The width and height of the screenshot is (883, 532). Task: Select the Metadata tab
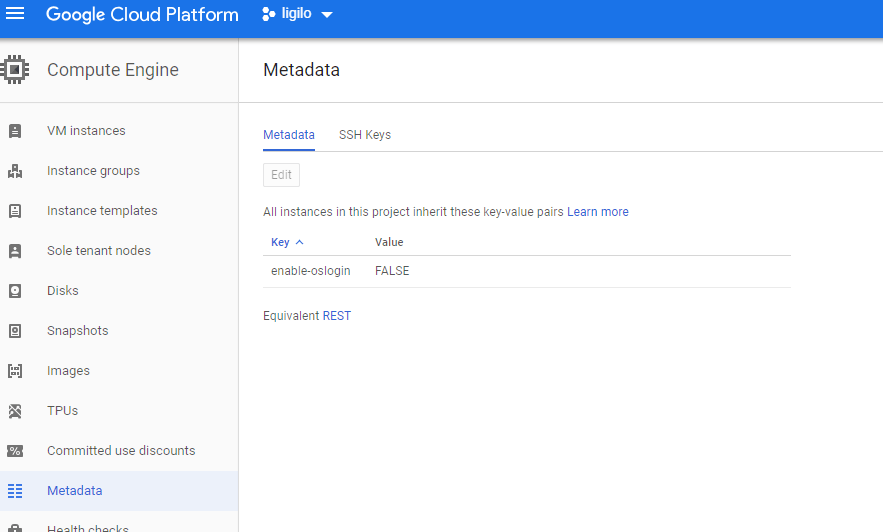tap(289, 135)
